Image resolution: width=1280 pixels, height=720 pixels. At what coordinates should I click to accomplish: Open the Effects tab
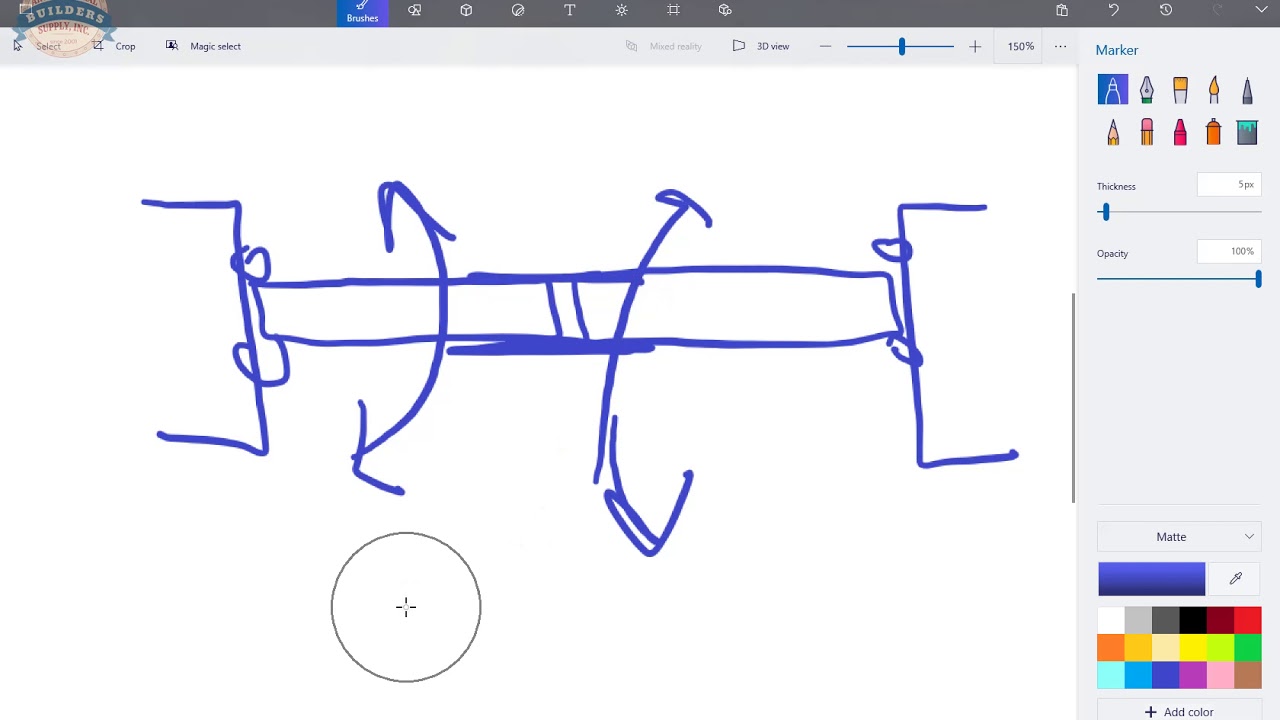(622, 10)
